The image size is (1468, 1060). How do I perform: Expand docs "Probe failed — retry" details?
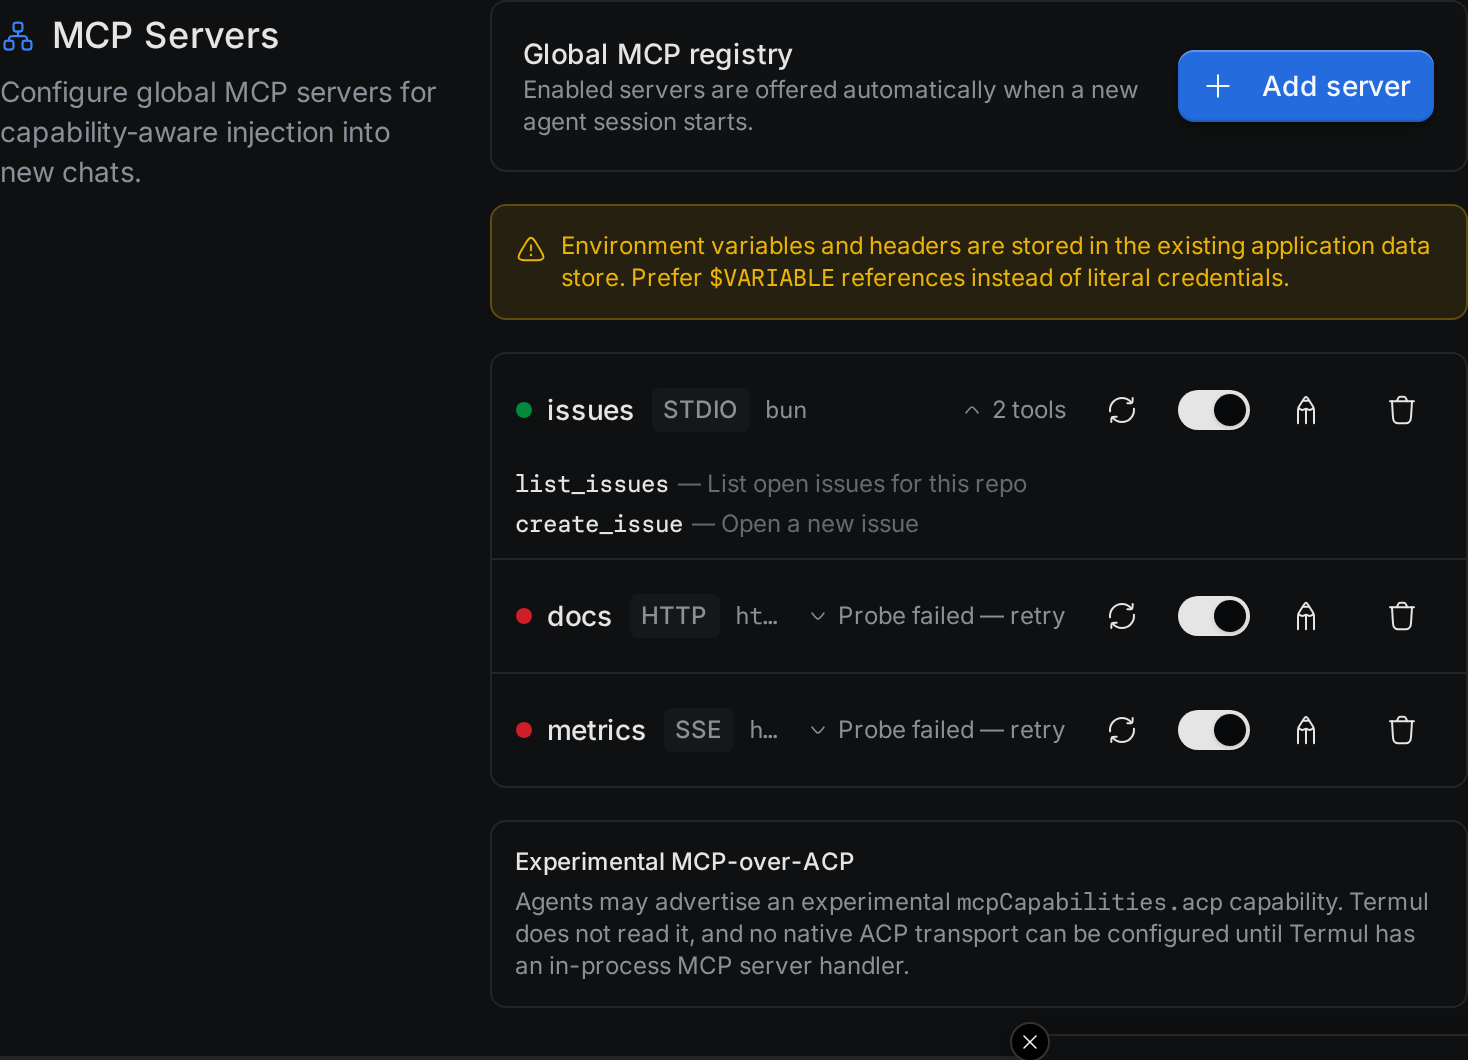coord(937,616)
